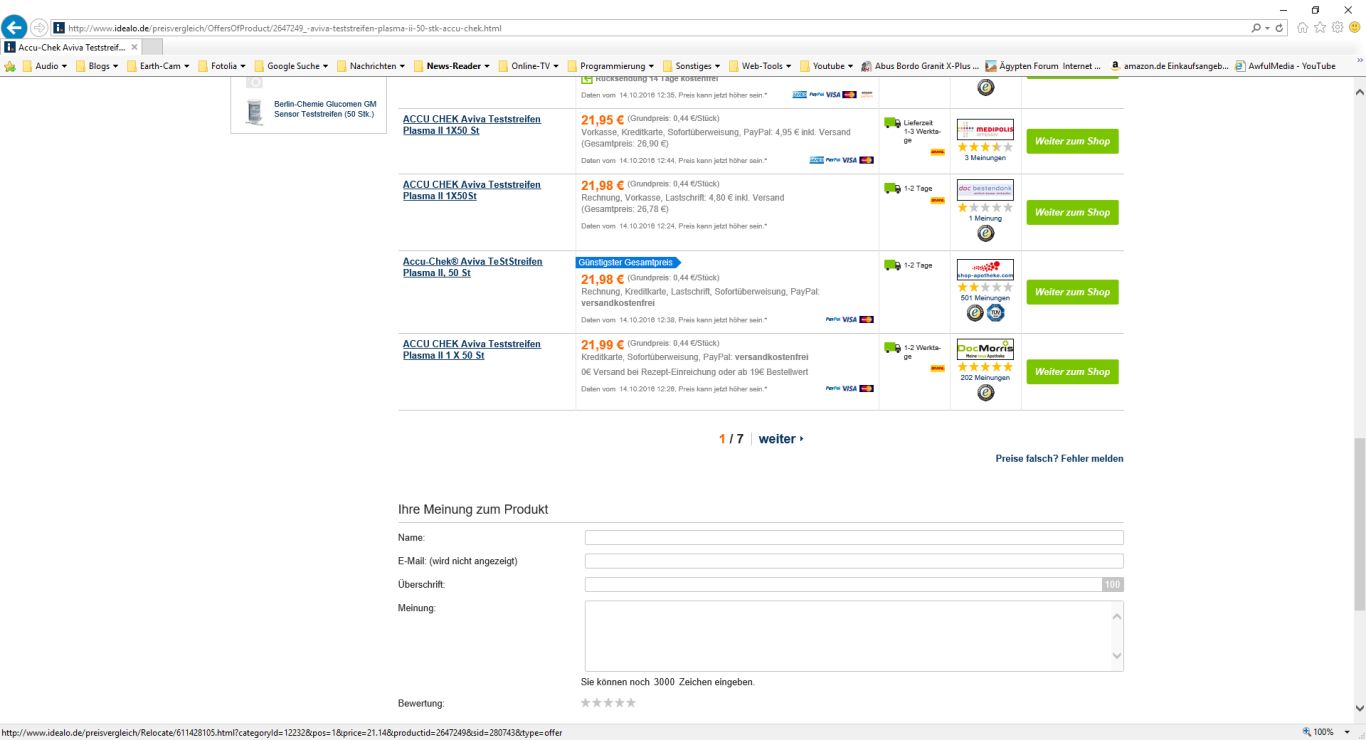Open the Audio bookmarks folder
Image resolution: width=1366 pixels, height=740 pixels.
[44, 66]
